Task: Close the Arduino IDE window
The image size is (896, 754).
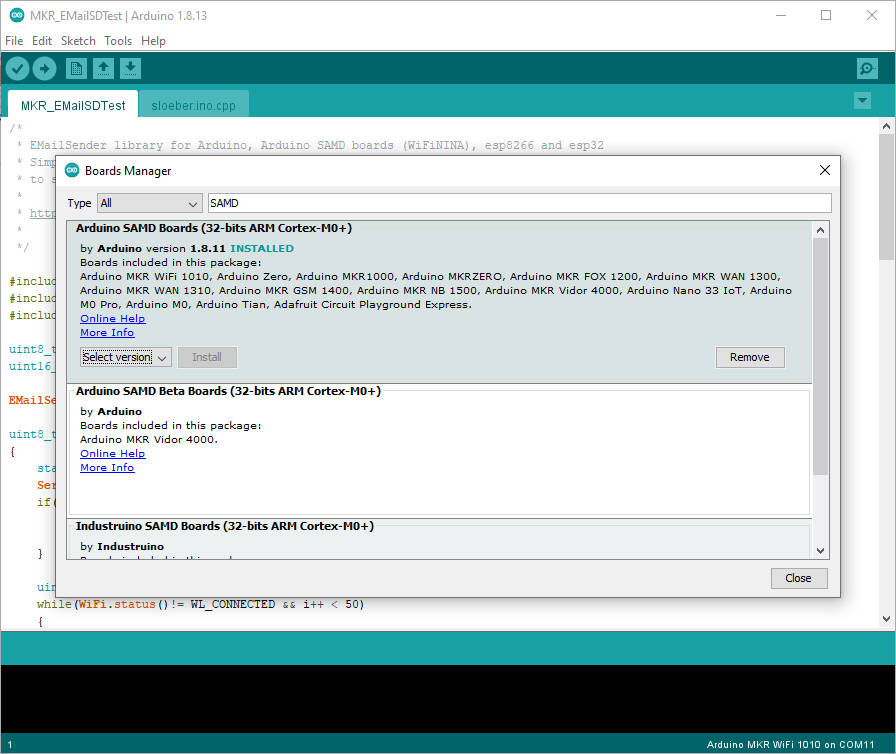Action: 871,15
